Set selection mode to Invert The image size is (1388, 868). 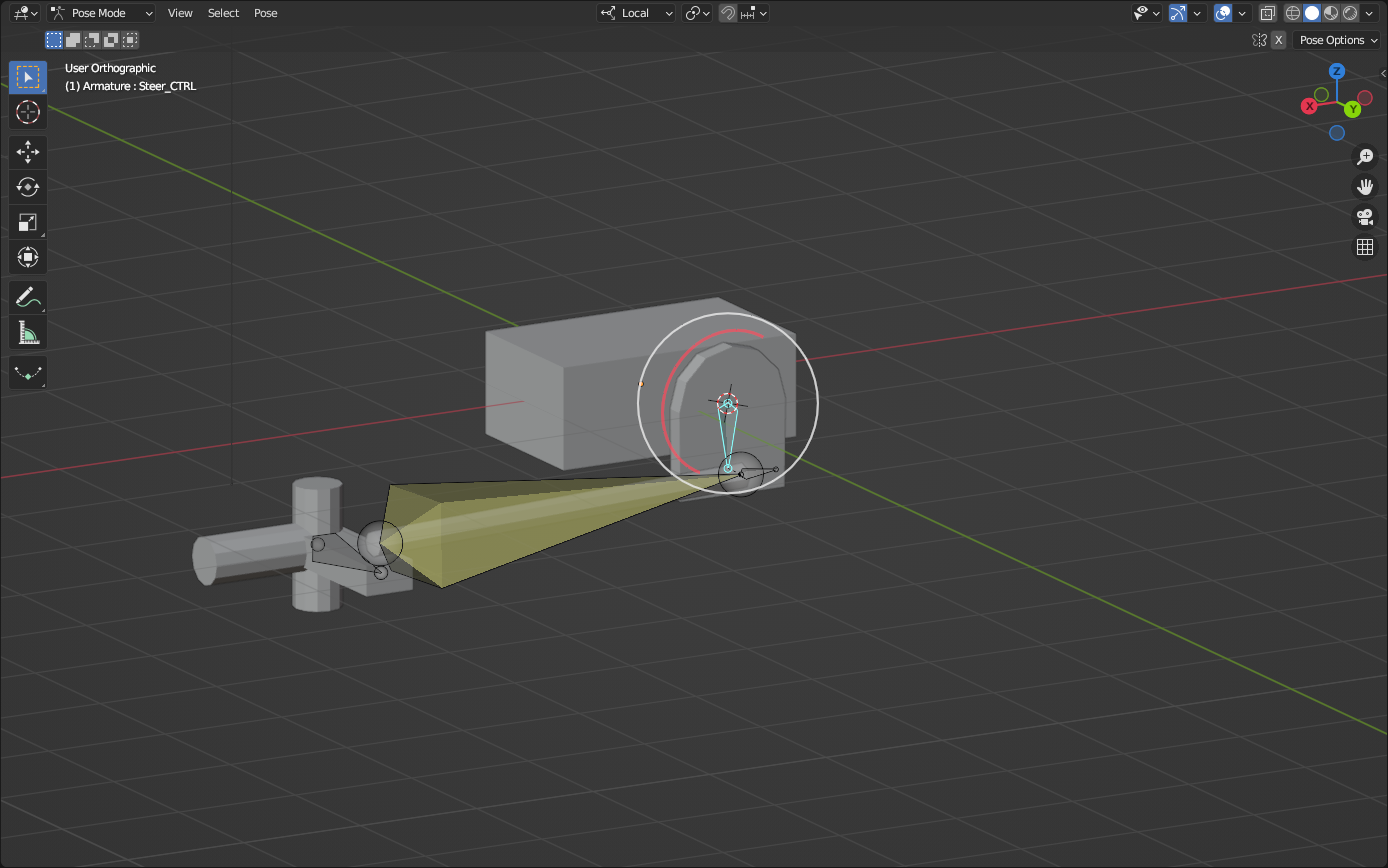[111, 40]
